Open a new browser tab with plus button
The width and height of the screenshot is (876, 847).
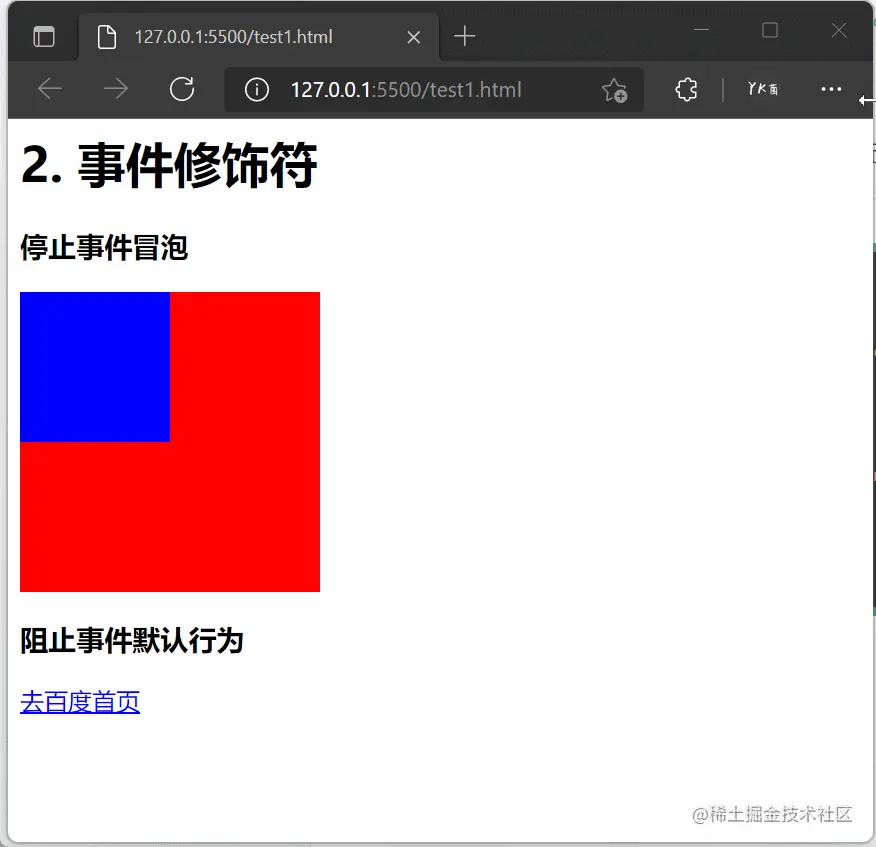tap(464, 36)
